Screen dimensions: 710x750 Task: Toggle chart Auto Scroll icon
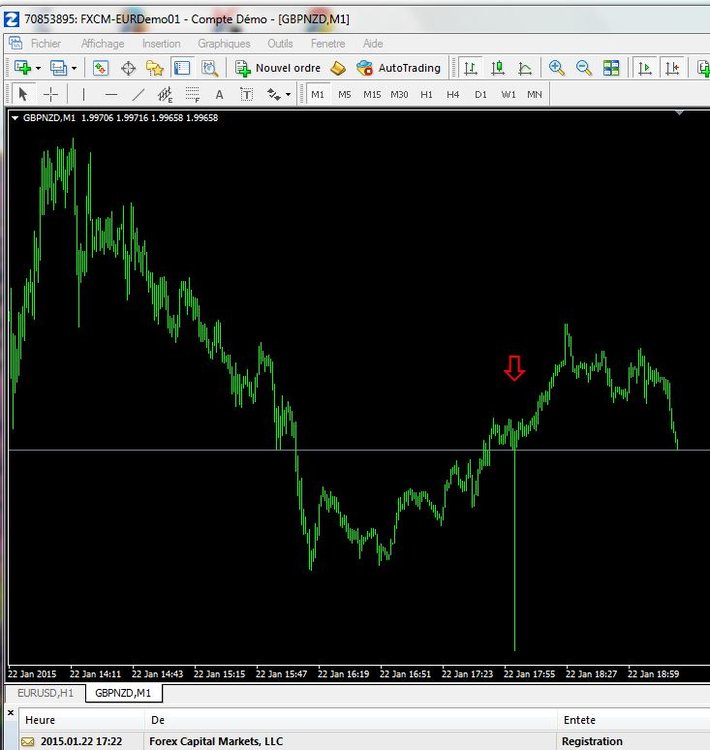click(644, 68)
